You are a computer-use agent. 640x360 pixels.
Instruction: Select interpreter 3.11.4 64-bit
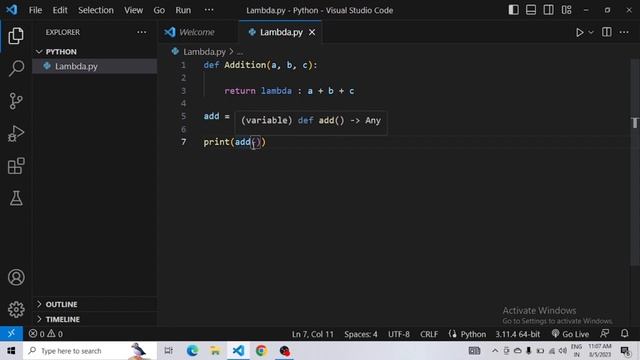click(x=518, y=334)
